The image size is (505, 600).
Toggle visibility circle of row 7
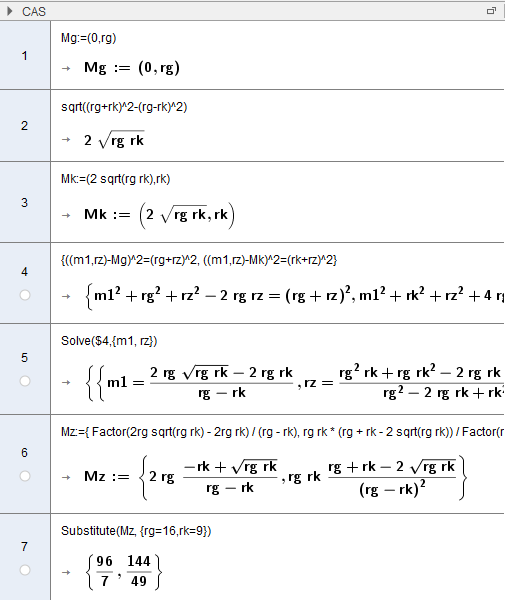[x=25, y=570]
